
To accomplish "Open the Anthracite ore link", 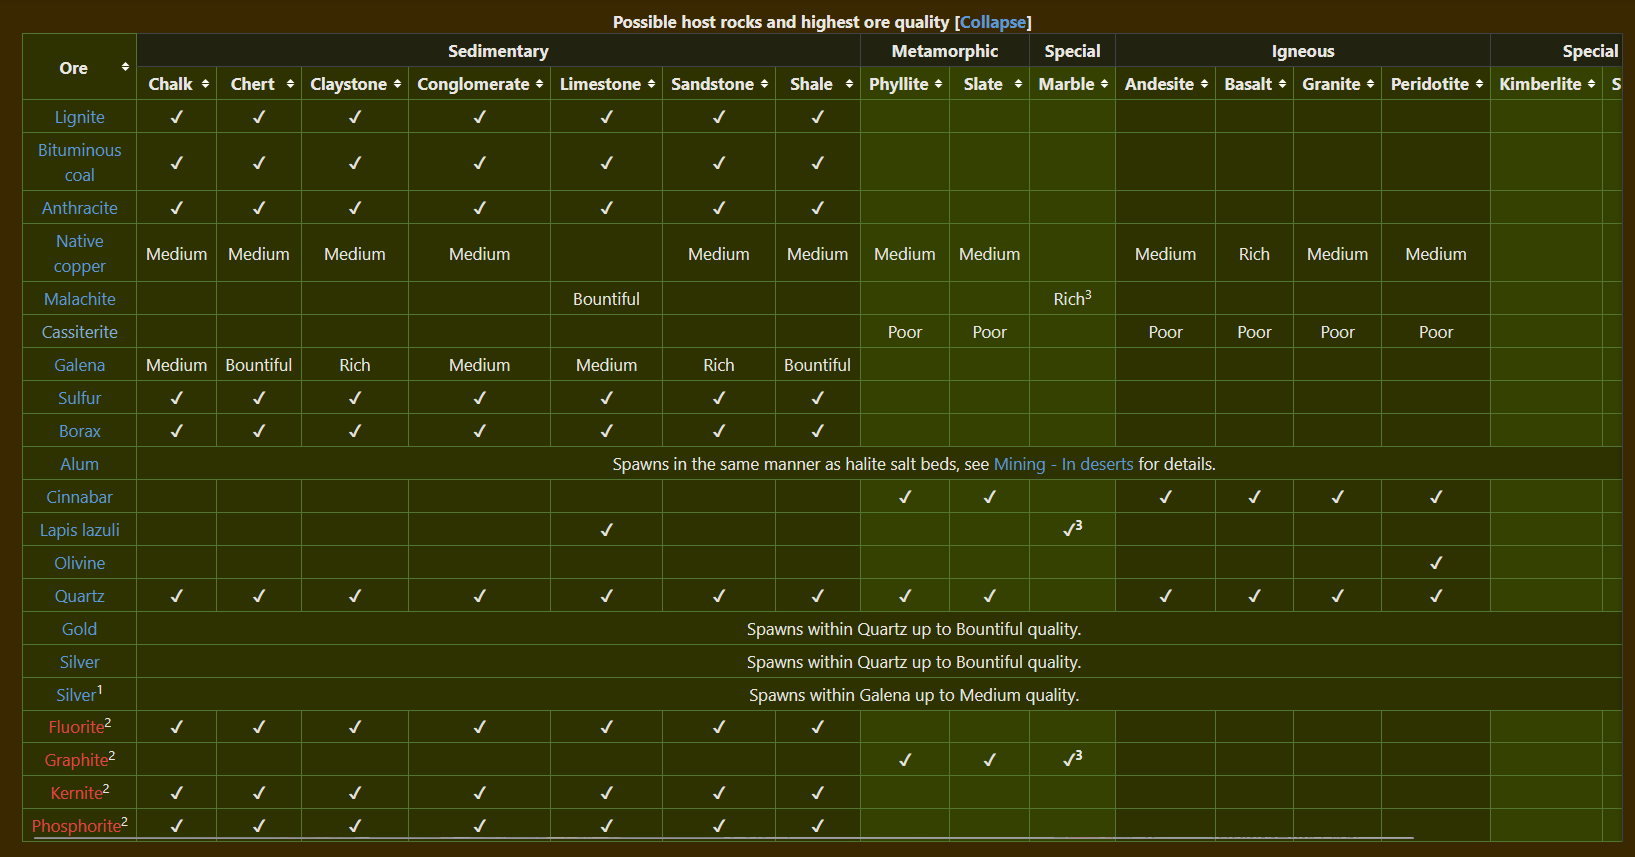I will click(x=80, y=208).
